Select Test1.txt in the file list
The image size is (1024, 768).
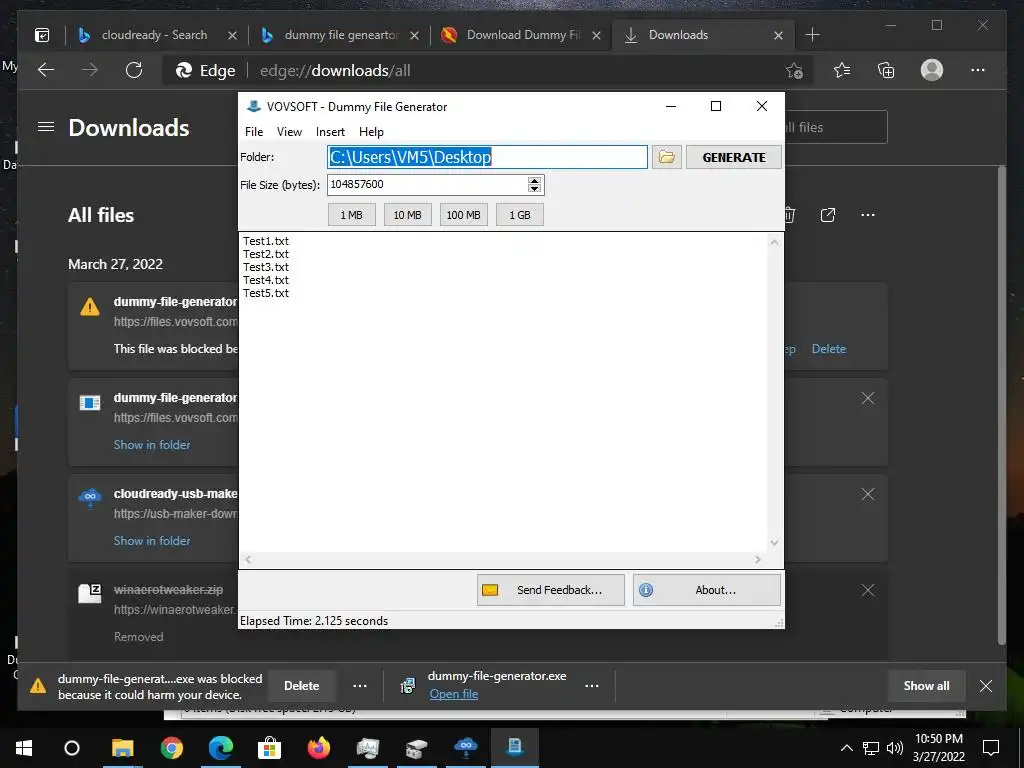click(x=266, y=241)
